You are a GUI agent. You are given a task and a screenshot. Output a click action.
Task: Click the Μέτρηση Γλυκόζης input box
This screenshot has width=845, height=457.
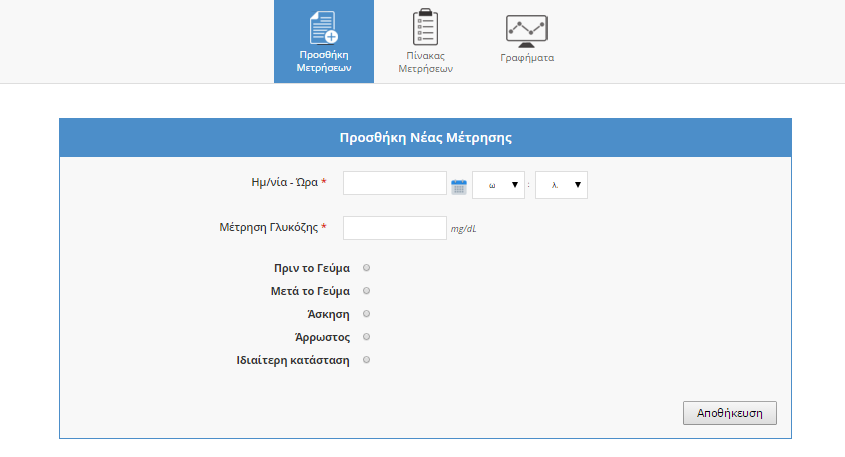pyautogui.click(x=394, y=228)
